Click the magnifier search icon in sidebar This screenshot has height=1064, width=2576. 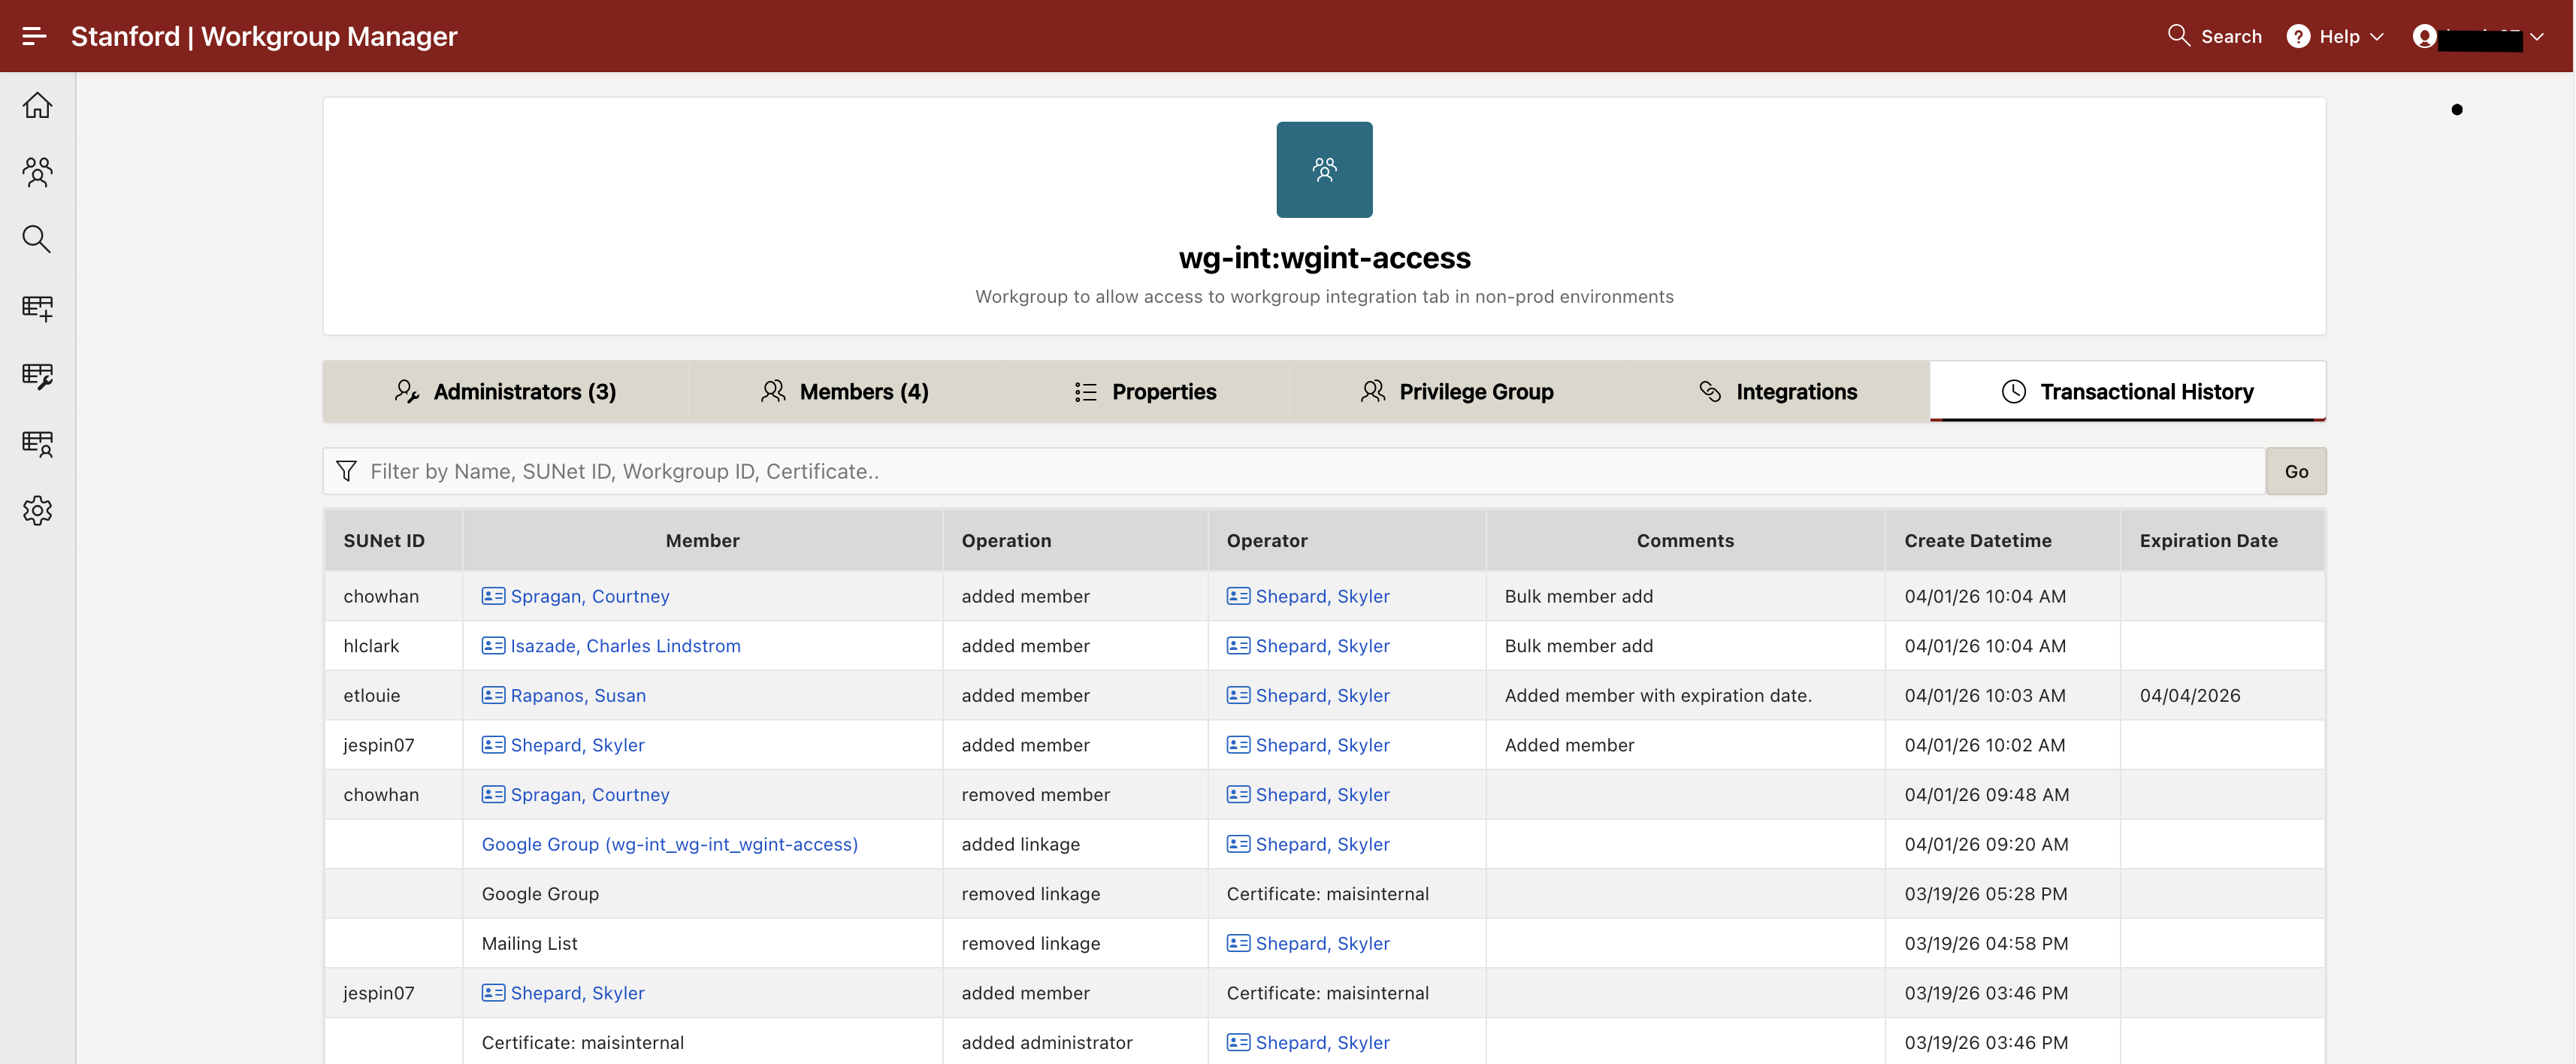pos(37,239)
